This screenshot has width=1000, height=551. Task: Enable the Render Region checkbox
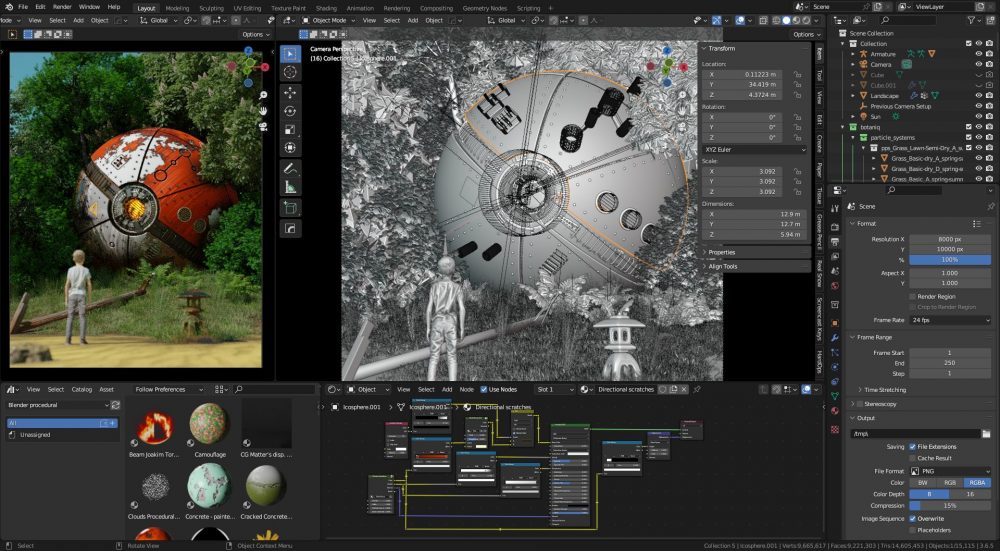[913, 297]
